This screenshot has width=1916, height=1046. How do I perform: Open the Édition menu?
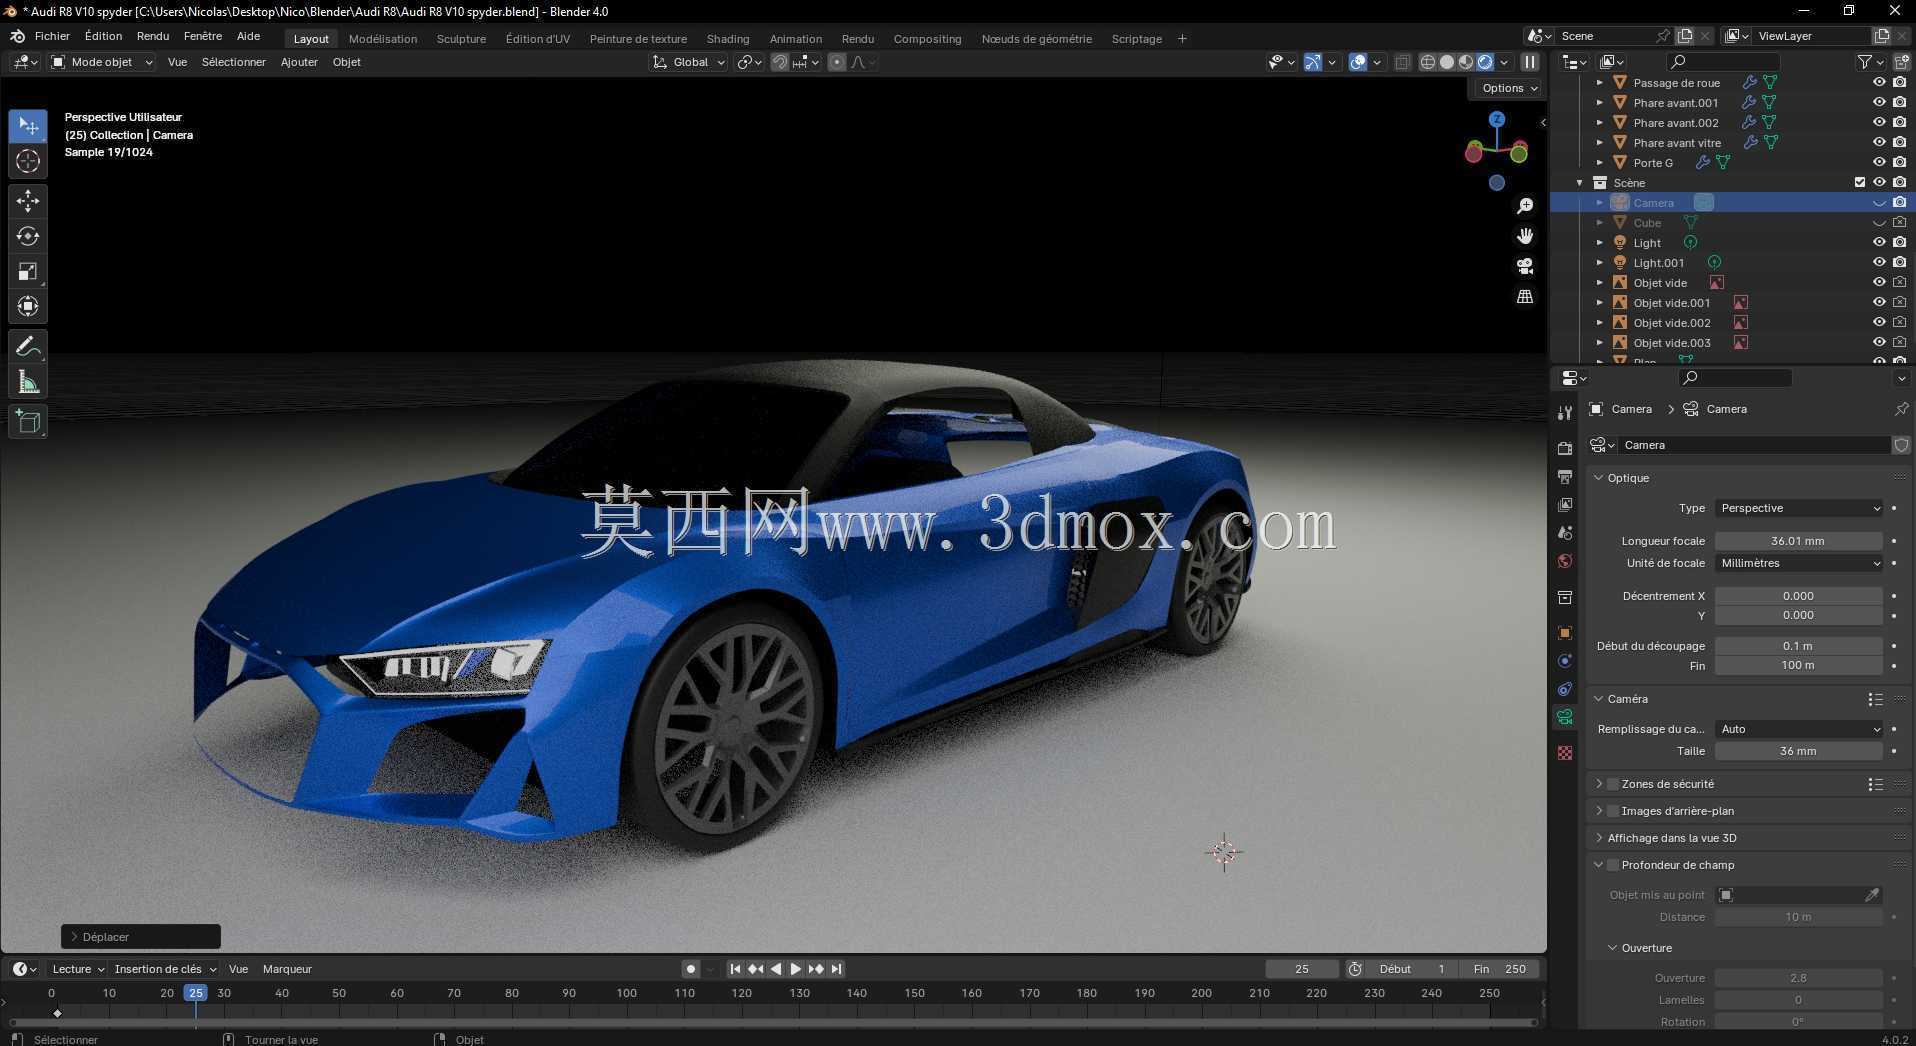103,36
